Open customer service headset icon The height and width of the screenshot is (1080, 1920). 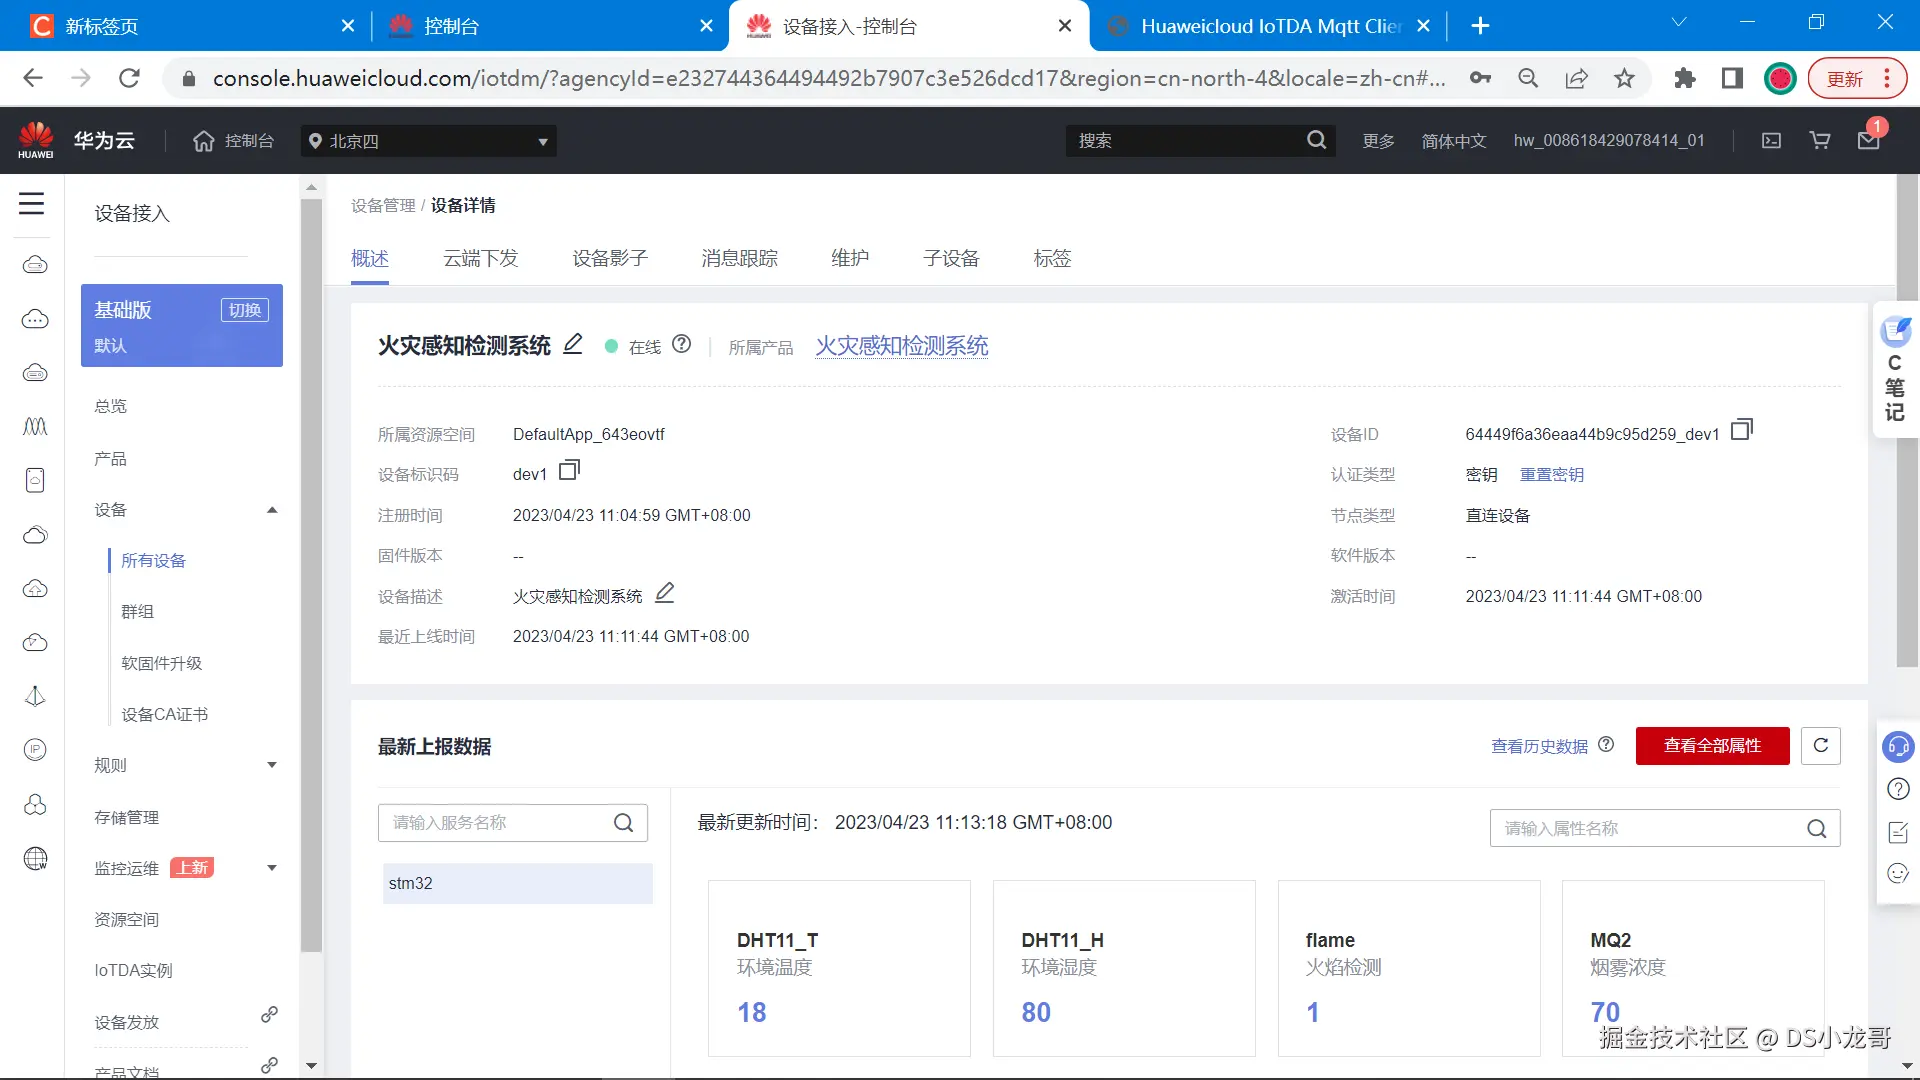tap(1897, 747)
